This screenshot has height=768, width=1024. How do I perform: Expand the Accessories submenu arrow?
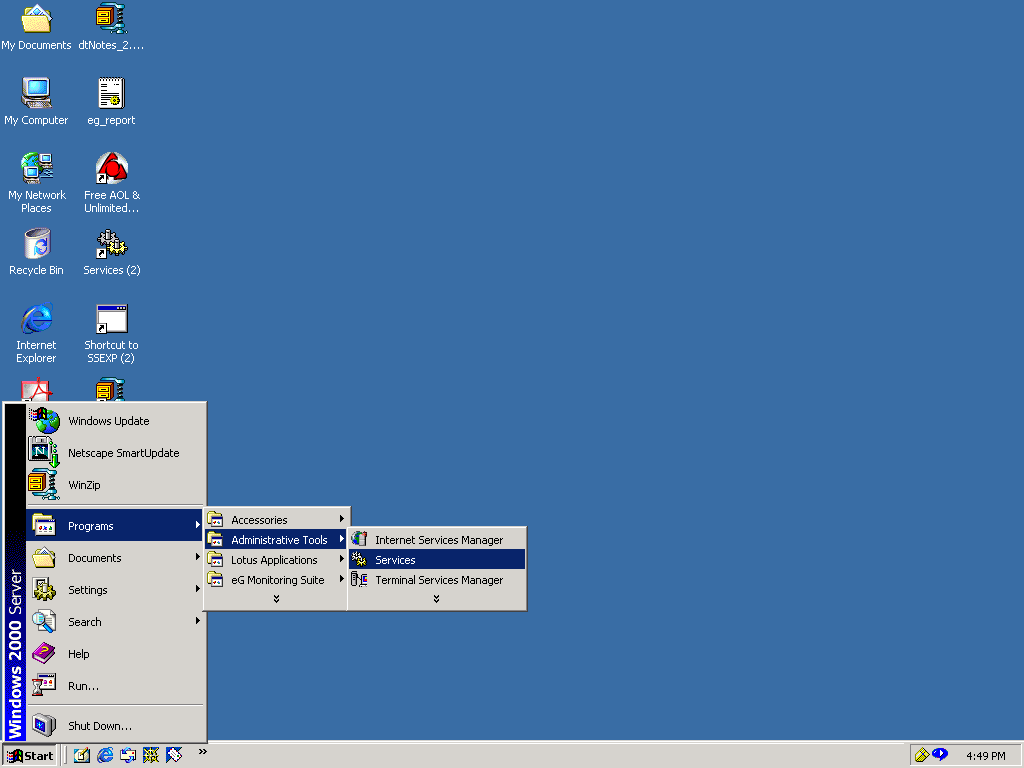point(342,519)
